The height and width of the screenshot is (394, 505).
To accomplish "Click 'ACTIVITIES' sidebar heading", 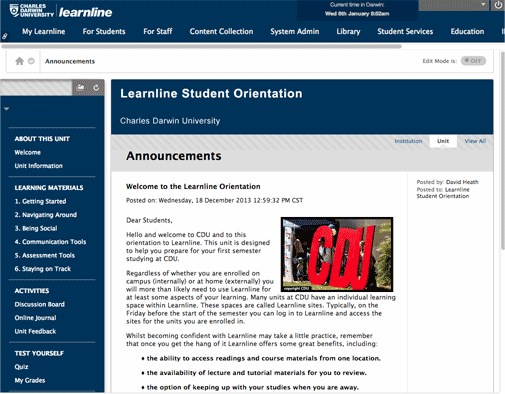I will pyautogui.click(x=32, y=291).
